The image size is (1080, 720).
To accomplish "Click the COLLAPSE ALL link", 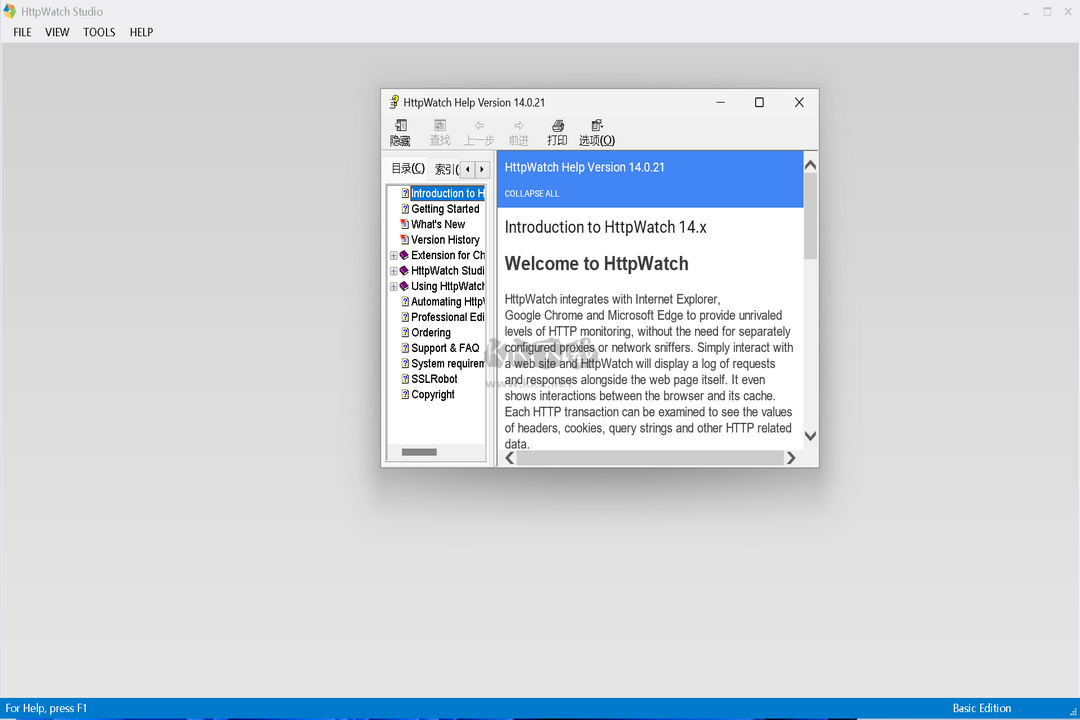I will [531, 193].
